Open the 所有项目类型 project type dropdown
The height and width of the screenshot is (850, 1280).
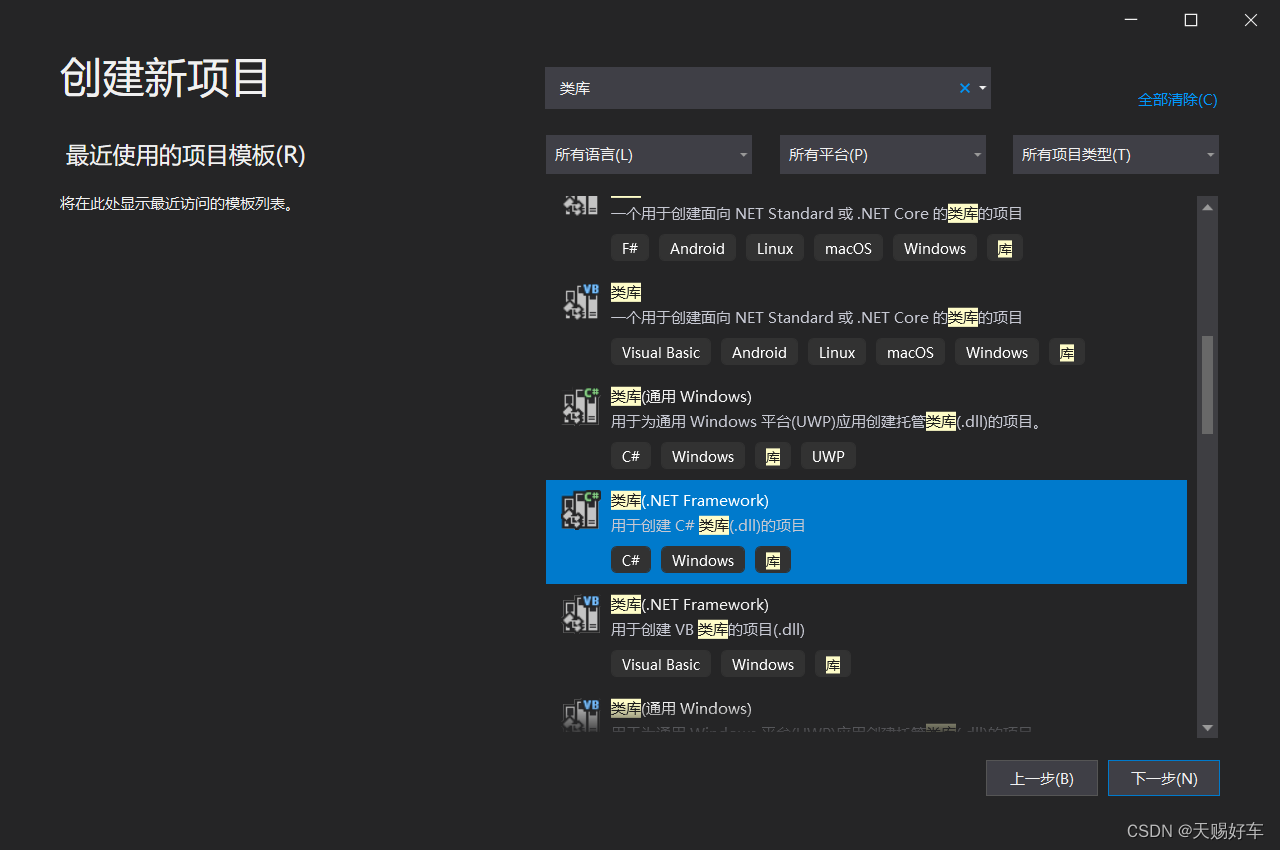1115,155
